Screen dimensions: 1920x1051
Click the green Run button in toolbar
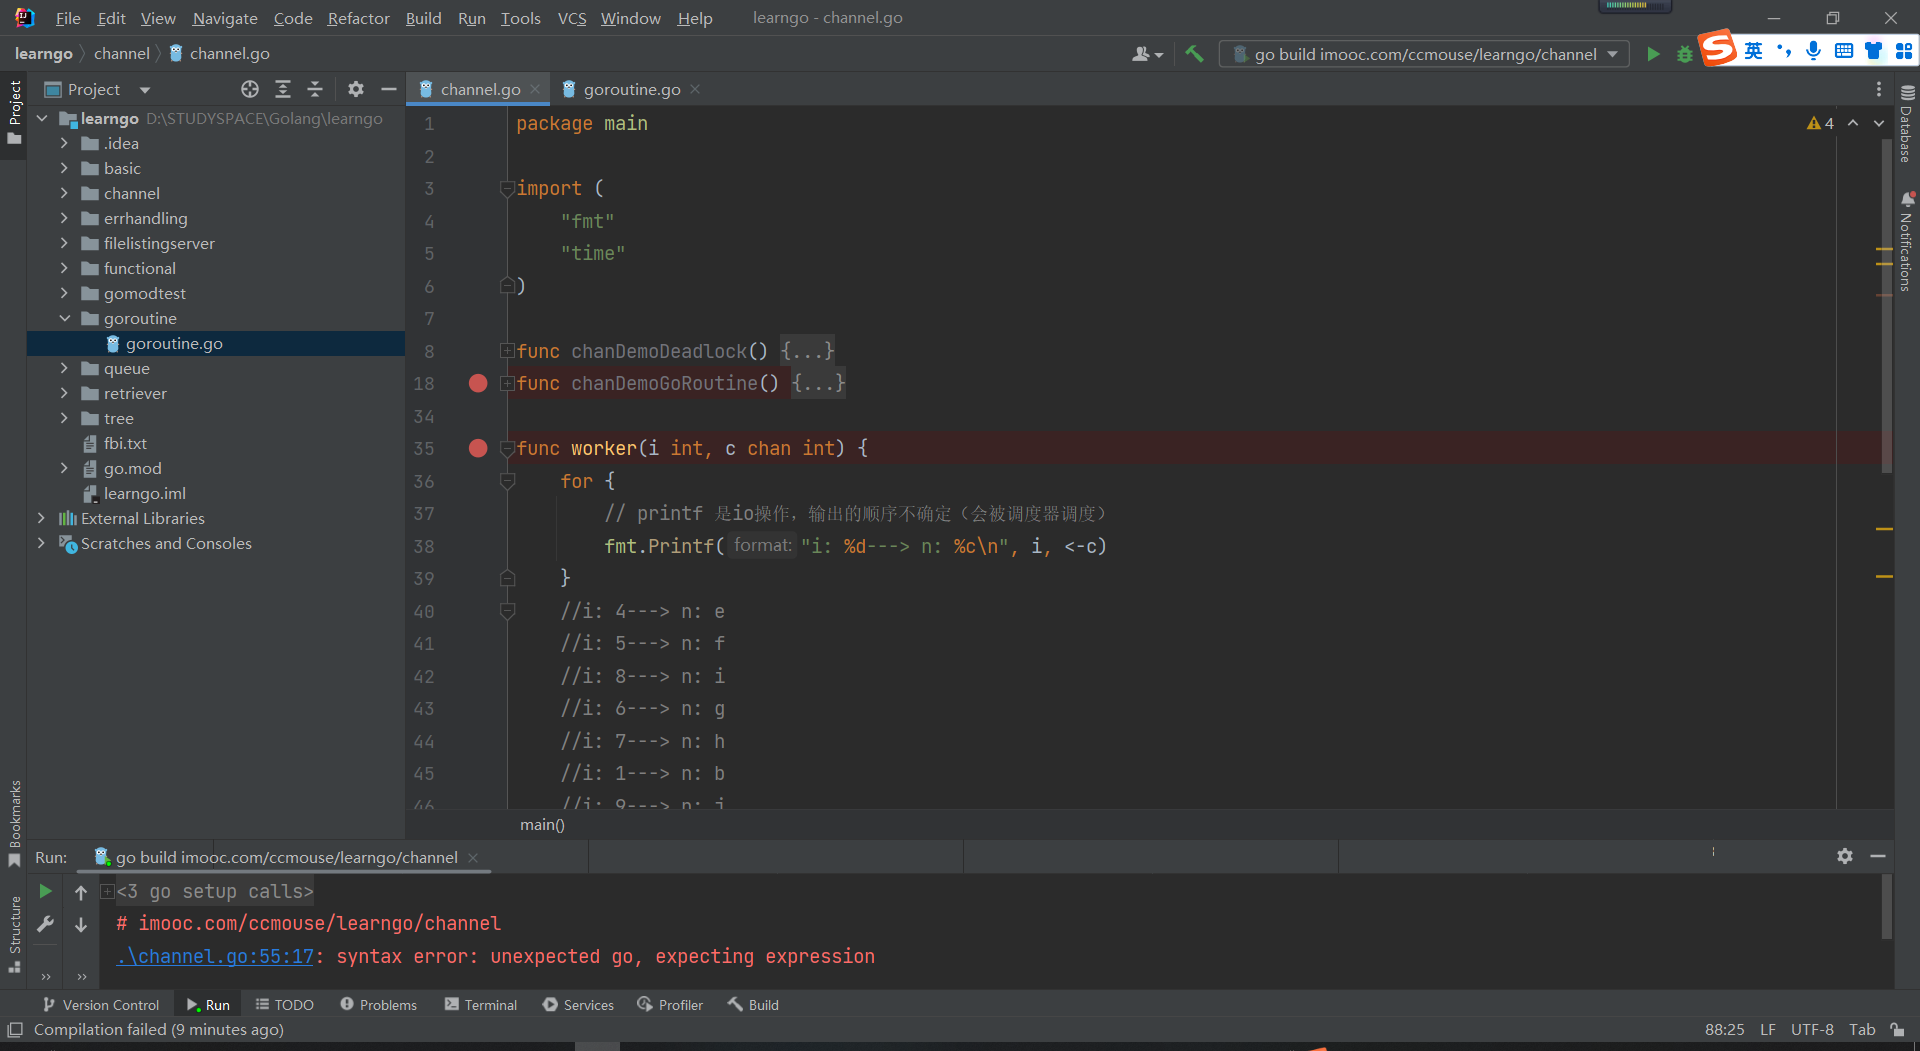point(1653,54)
